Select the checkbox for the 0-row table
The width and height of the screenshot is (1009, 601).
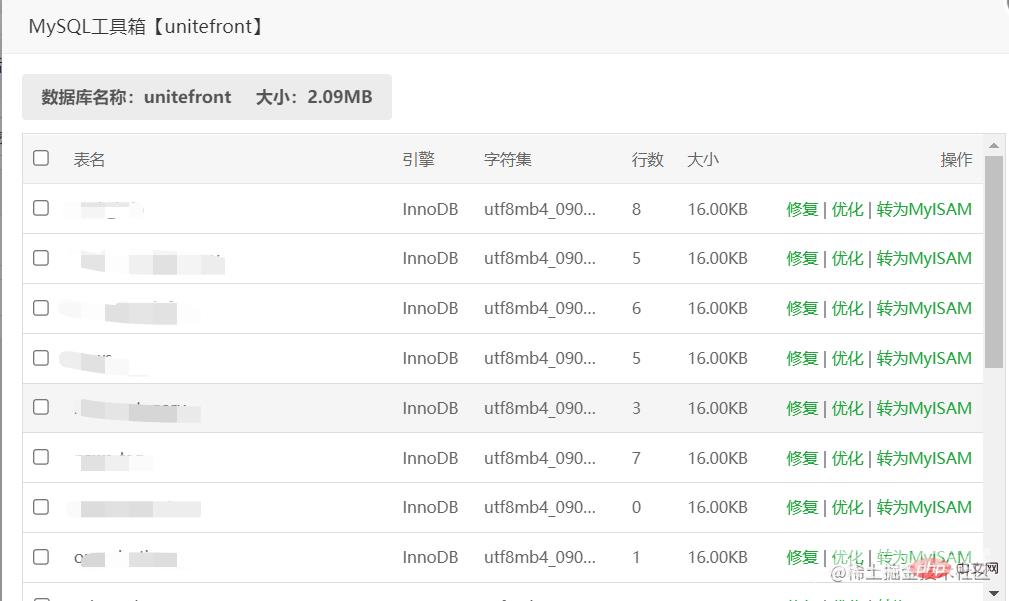coord(41,507)
